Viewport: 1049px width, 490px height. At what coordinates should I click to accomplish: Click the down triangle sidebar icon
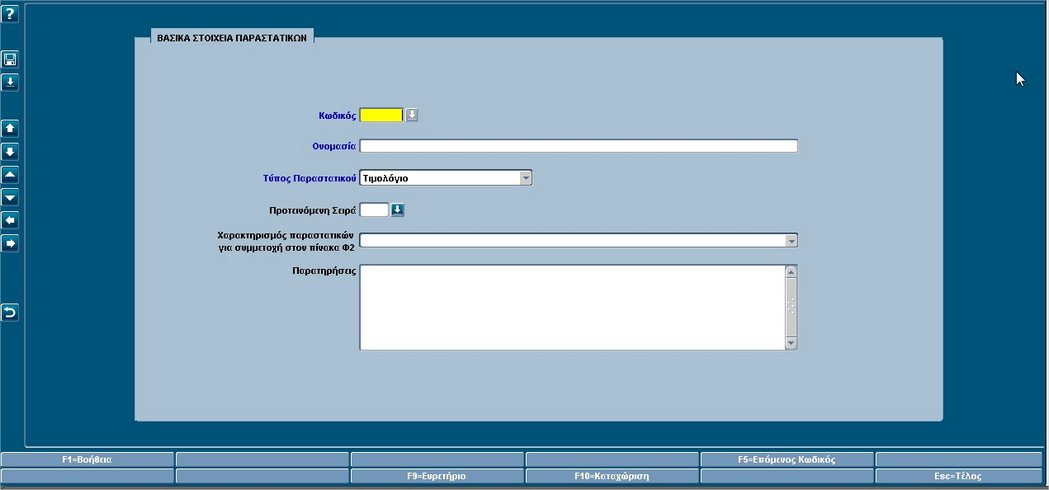pos(11,198)
